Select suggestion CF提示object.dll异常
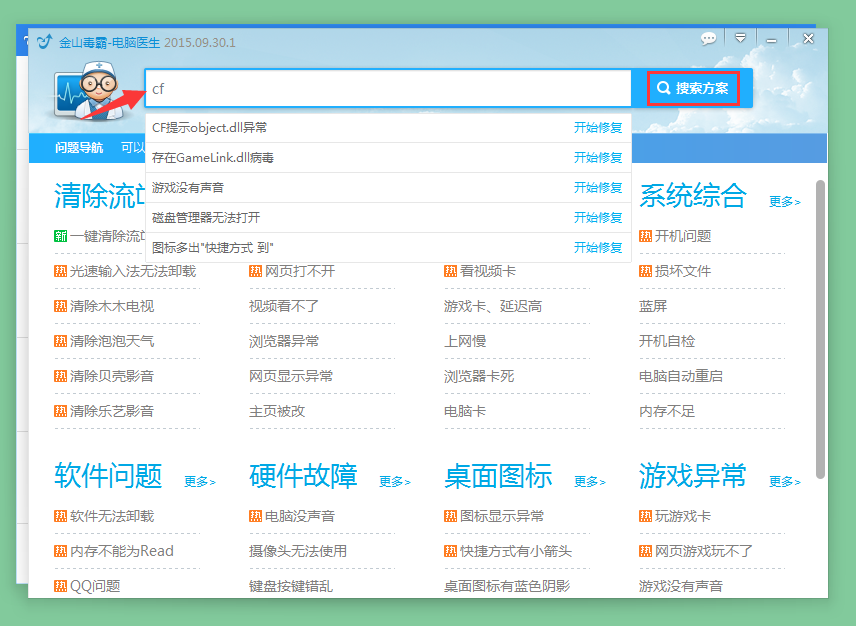The width and height of the screenshot is (856, 626). 210,128
